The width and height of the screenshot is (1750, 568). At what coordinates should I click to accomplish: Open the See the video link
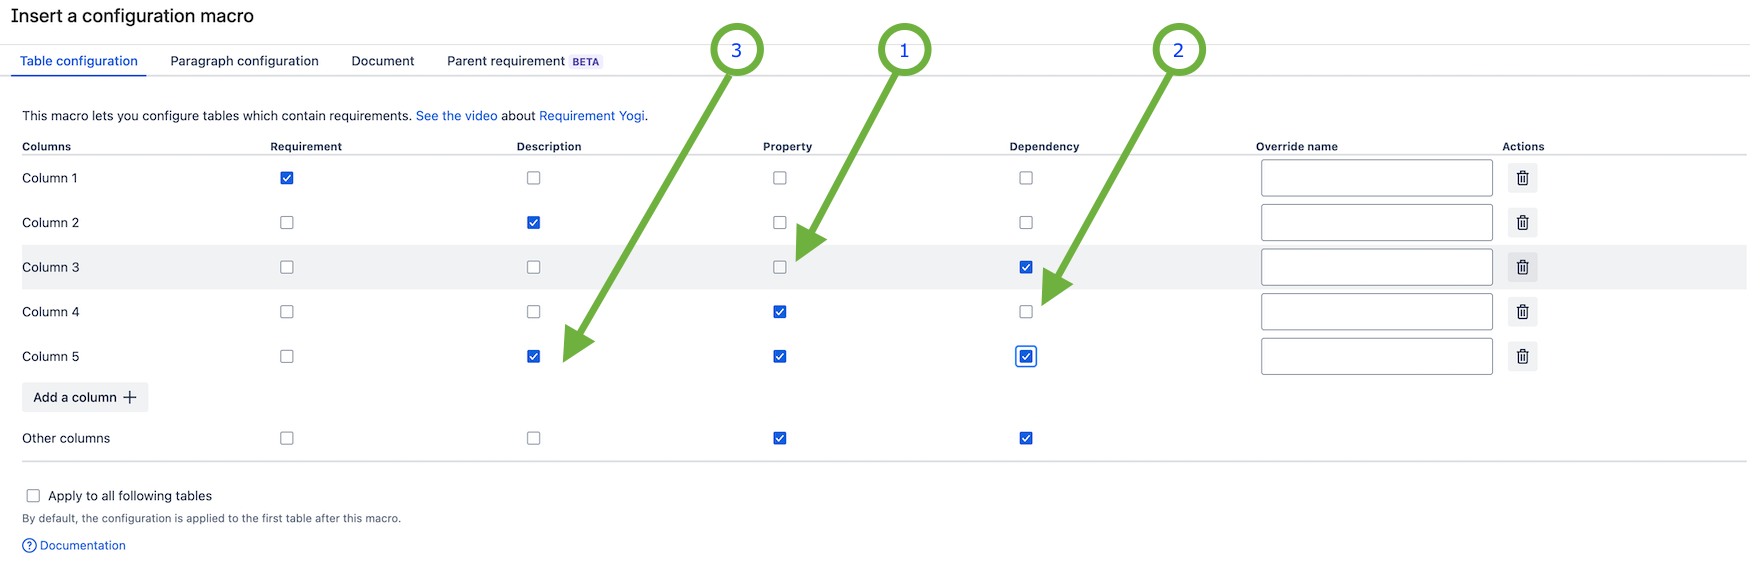[x=456, y=116]
